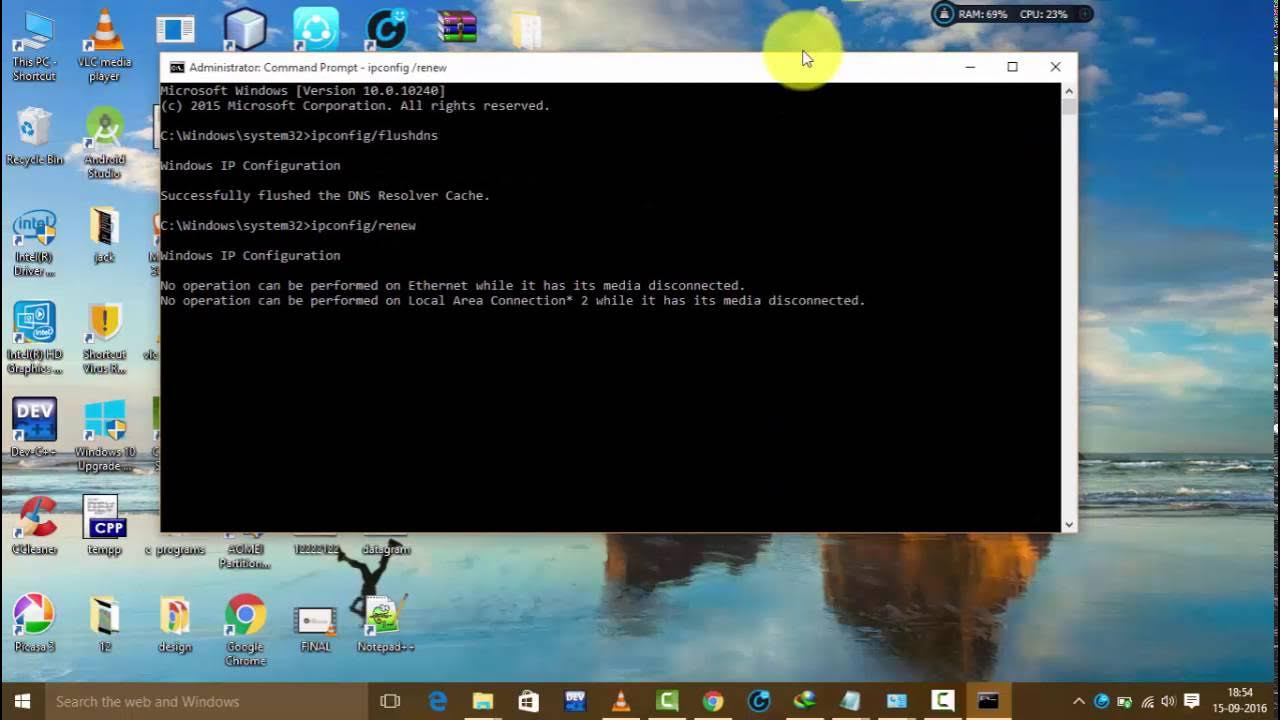Image resolution: width=1280 pixels, height=720 pixels.
Task: Open the Intel(R) HD Graphics desktop shortcut
Action: click(x=34, y=338)
